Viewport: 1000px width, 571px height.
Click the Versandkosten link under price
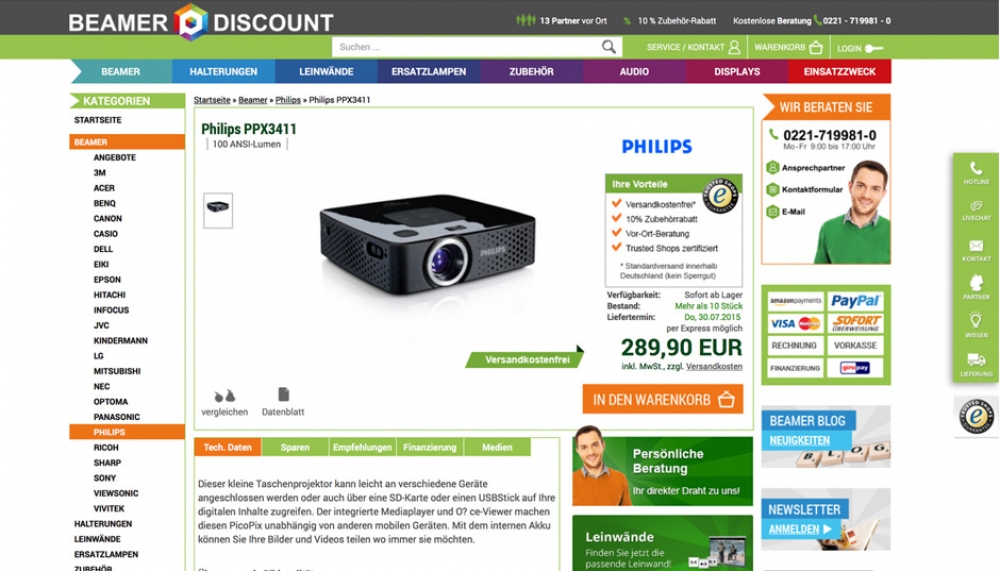pyautogui.click(x=714, y=367)
